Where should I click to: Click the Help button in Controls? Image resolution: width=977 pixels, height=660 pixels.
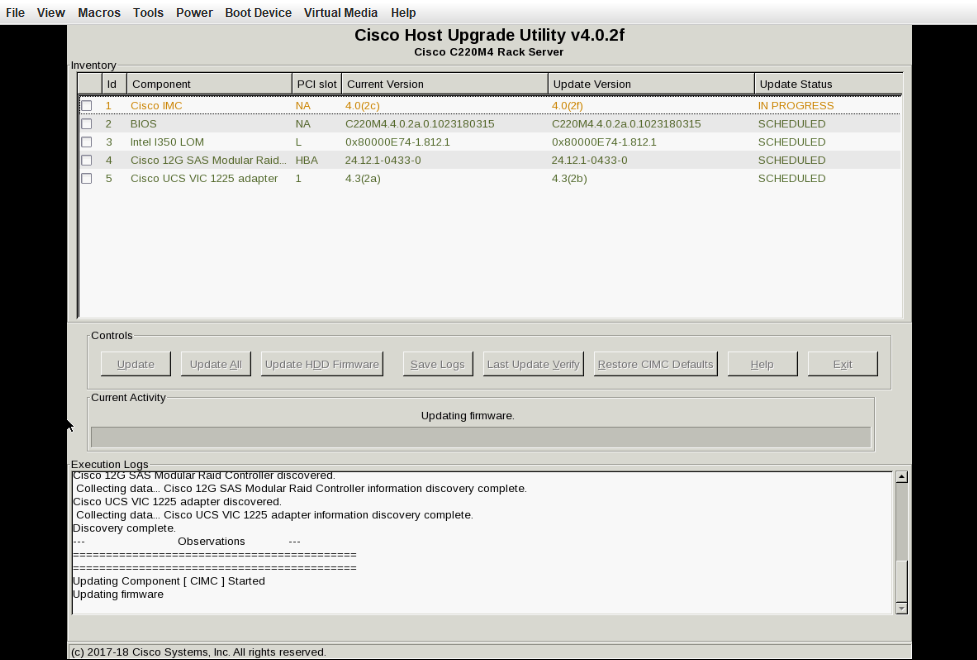pyautogui.click(x=762, y=364)
